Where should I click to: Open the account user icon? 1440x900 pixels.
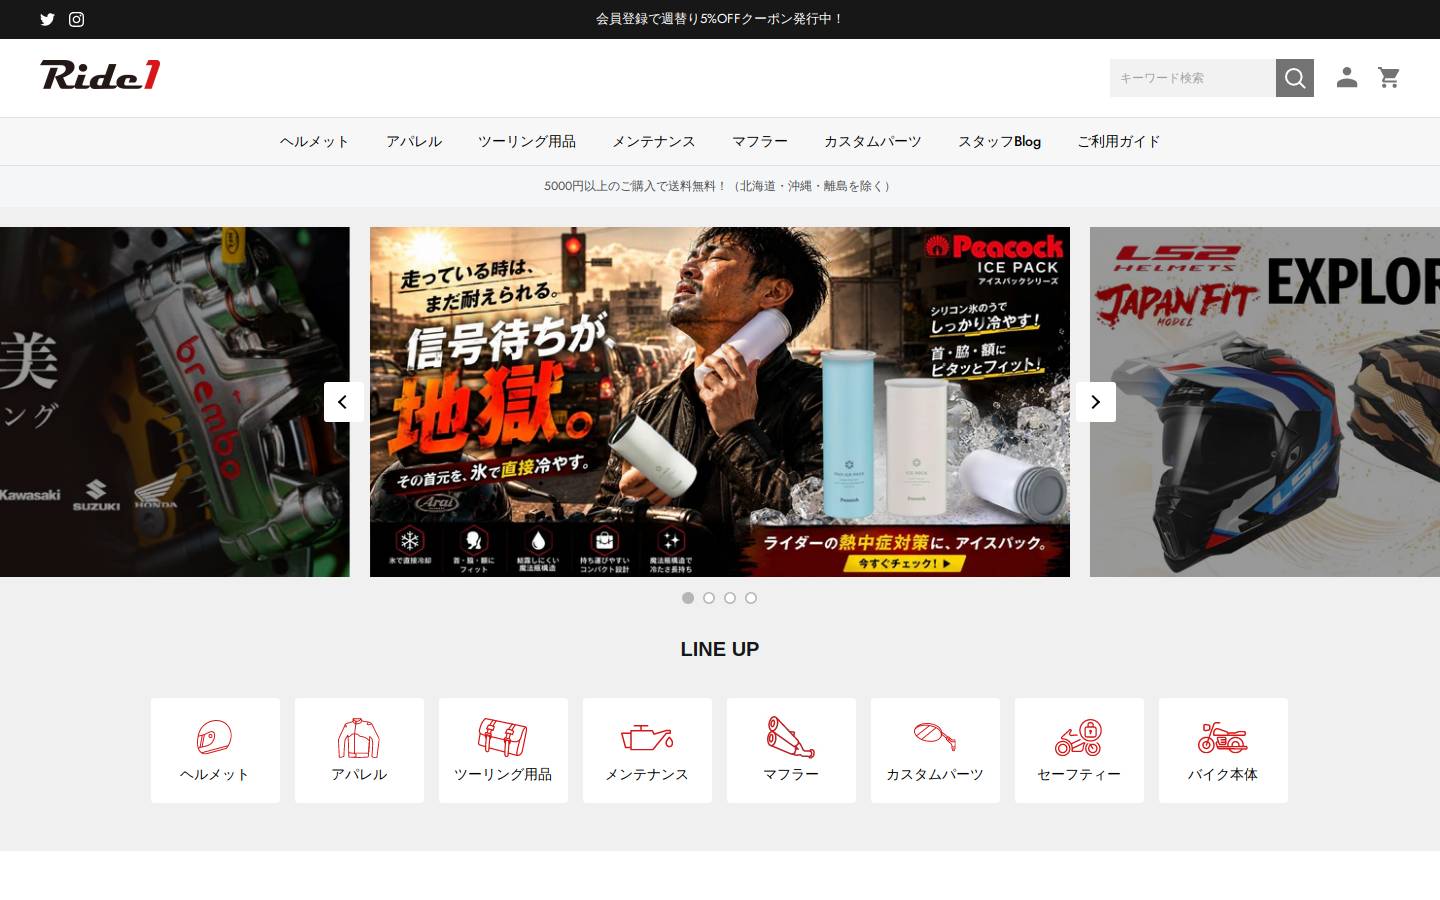(x=1347, y=77)
